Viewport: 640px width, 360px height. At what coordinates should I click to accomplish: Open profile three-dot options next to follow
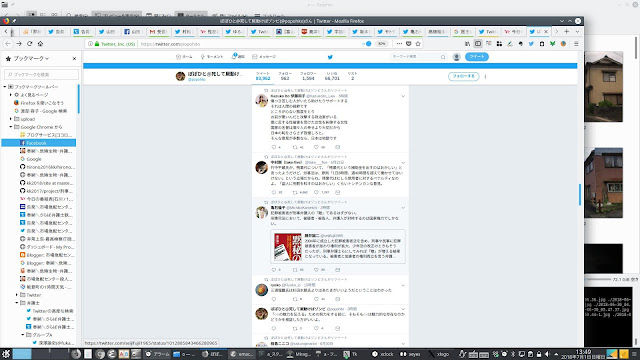click(x=485, y=76)
